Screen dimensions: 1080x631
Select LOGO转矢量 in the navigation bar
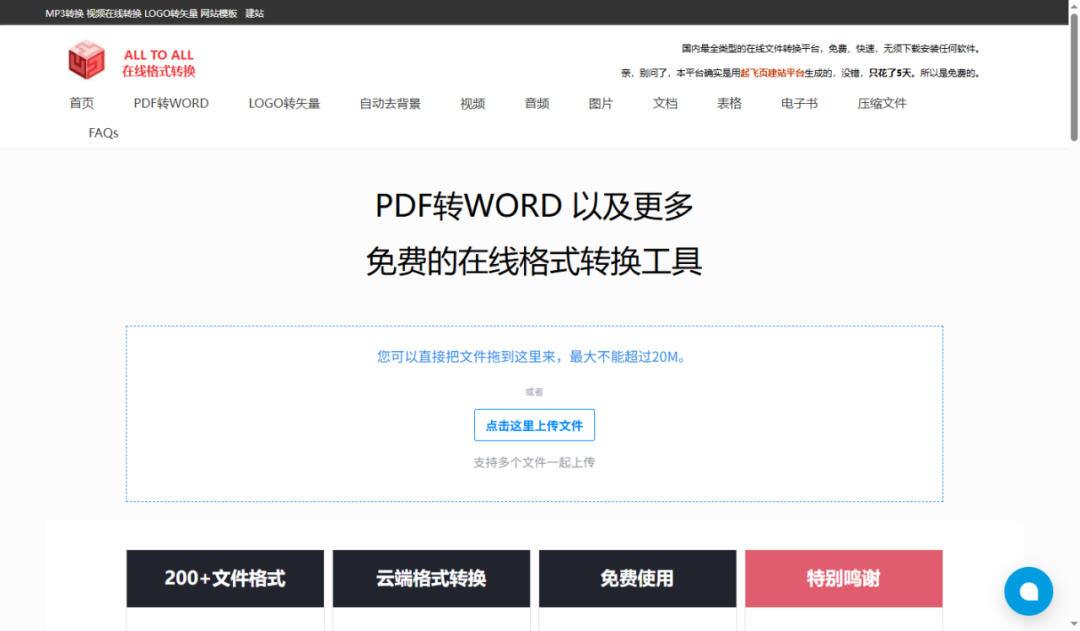coord(287,102)
